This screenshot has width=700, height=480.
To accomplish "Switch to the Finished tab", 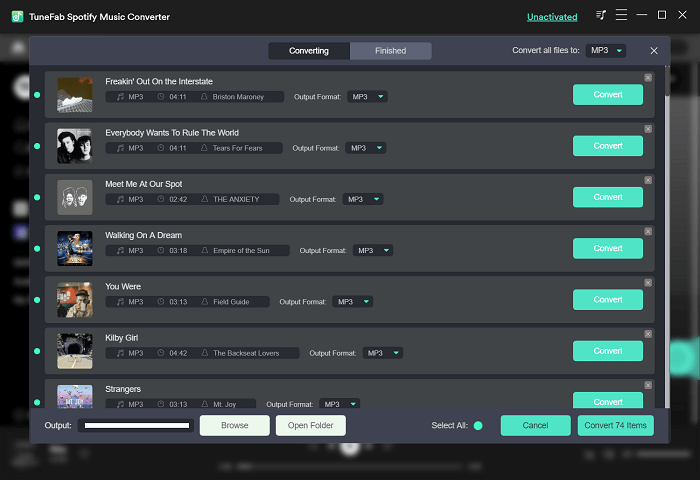I will 391,51.
